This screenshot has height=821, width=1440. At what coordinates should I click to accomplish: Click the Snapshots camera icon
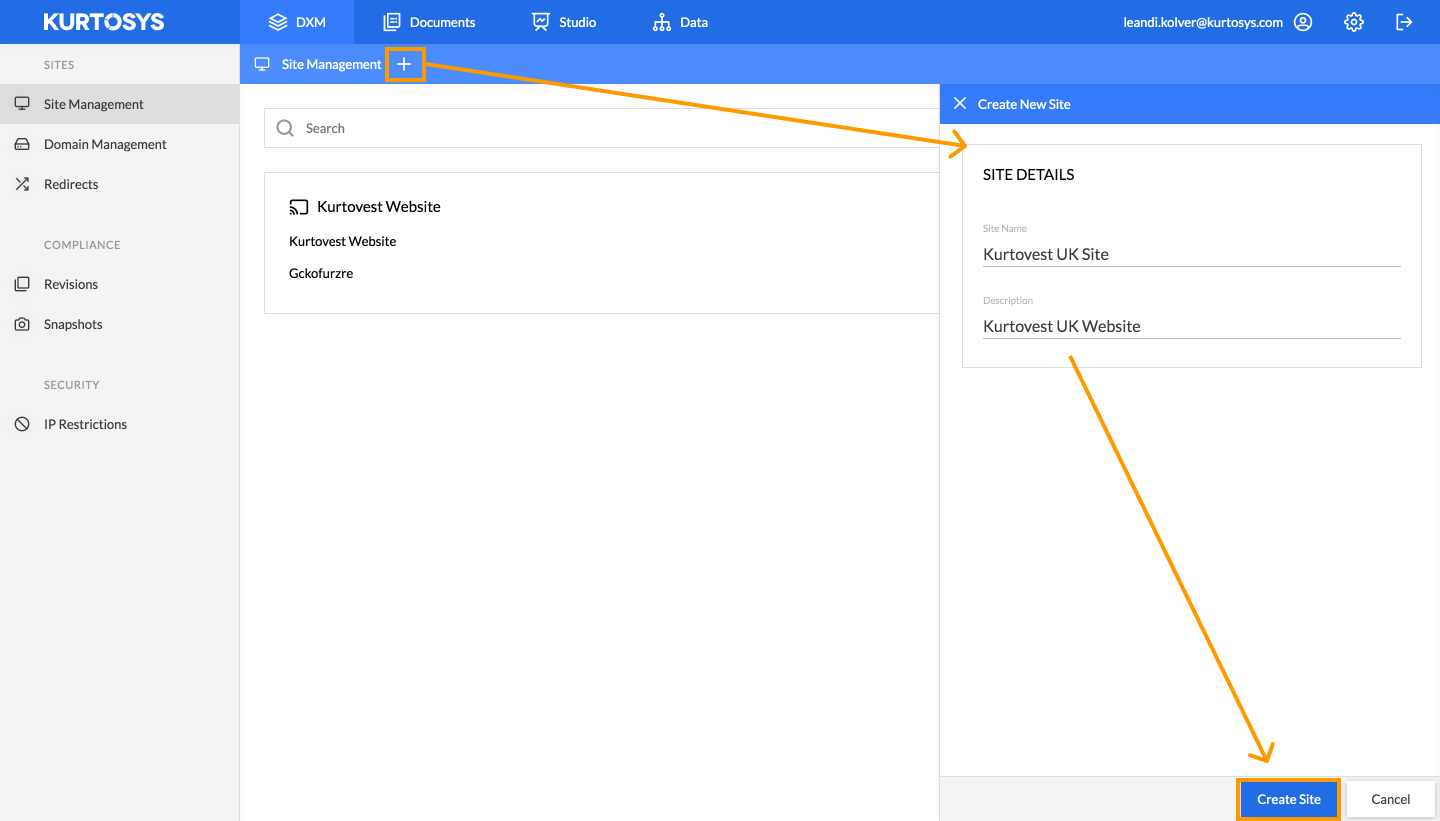[22, 324]
